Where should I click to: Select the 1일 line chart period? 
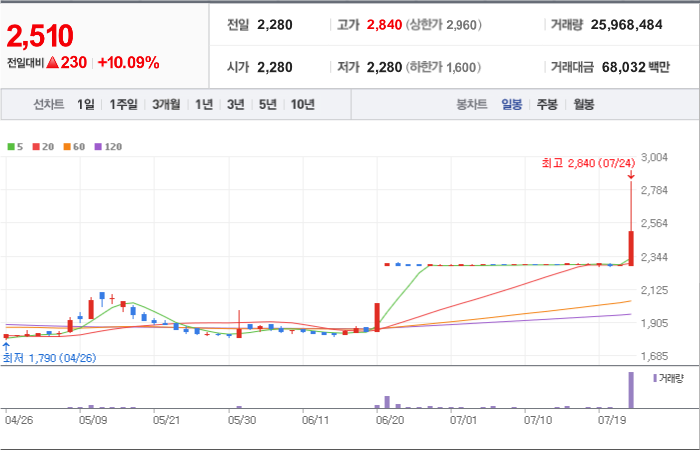click(x=86, y=104)
